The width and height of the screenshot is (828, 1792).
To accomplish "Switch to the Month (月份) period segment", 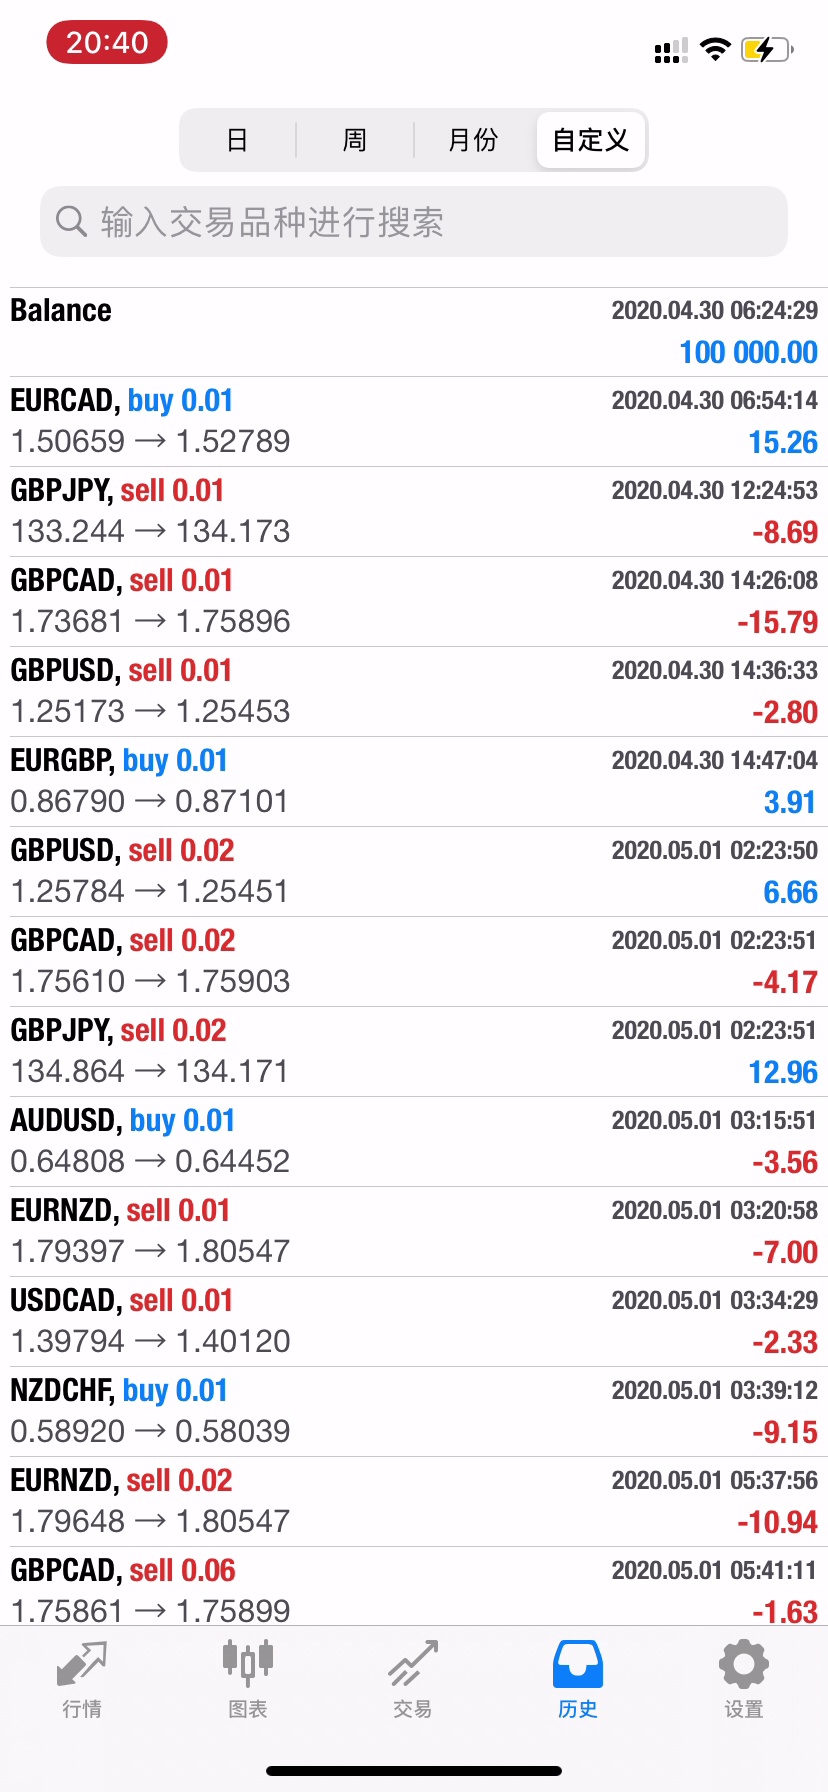I will click(x=473, y=140).
